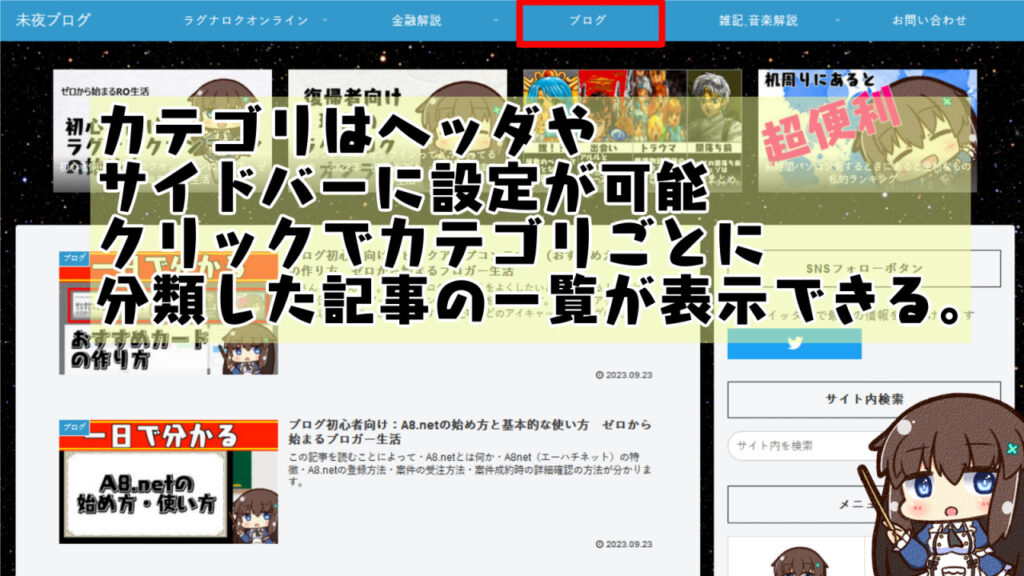Expand the ラグナロクオンライン dropdown arrow

(325, 20)
